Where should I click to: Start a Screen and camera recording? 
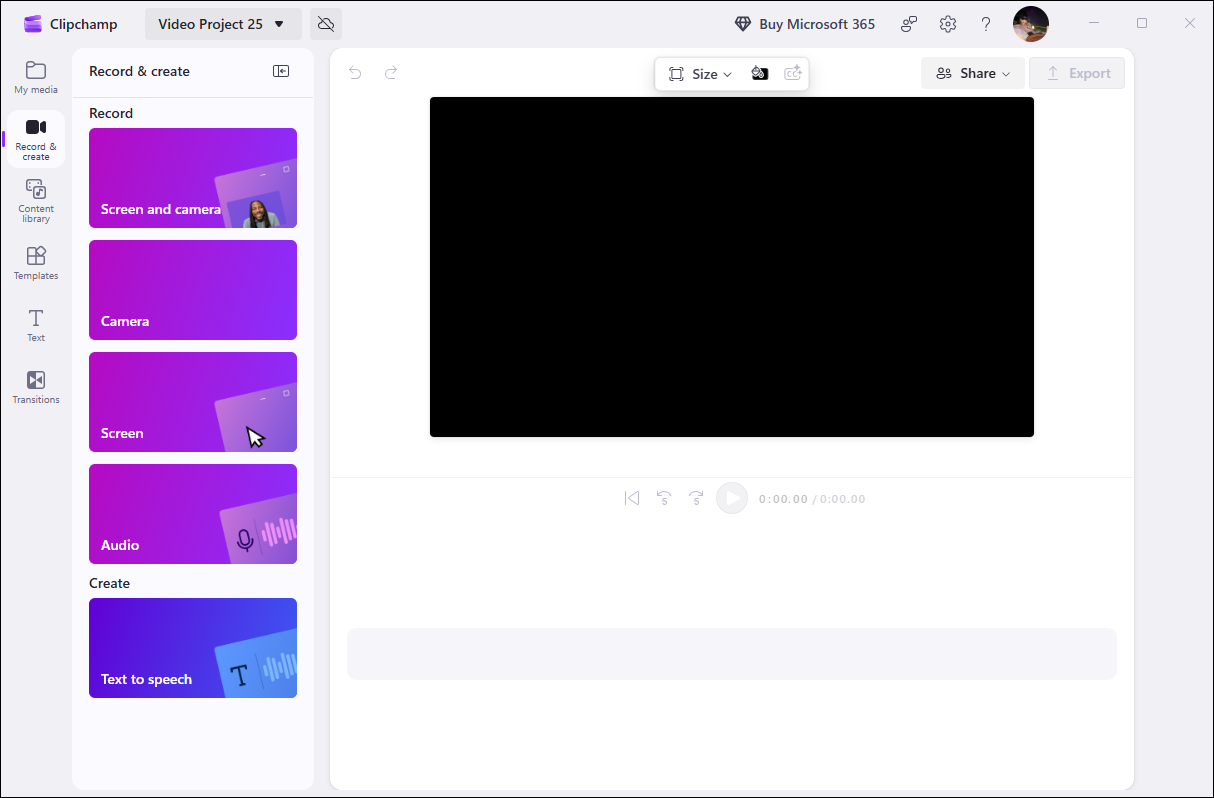pos(193,178)
